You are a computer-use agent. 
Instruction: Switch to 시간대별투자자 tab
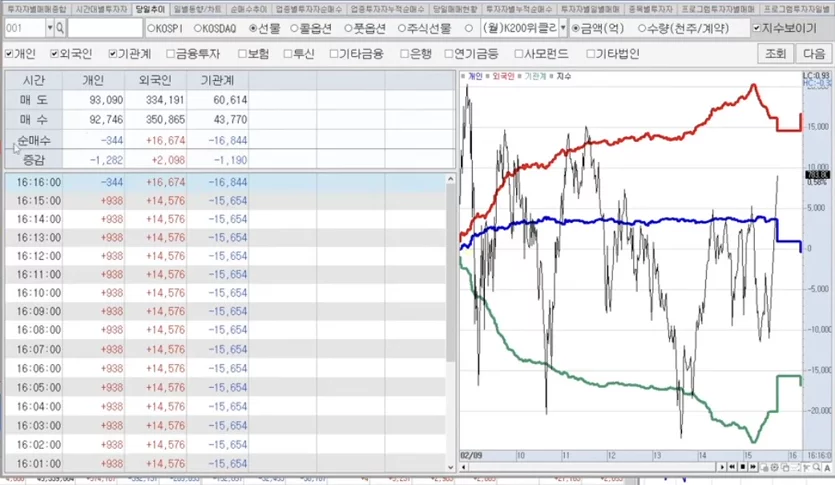(101, 9)
